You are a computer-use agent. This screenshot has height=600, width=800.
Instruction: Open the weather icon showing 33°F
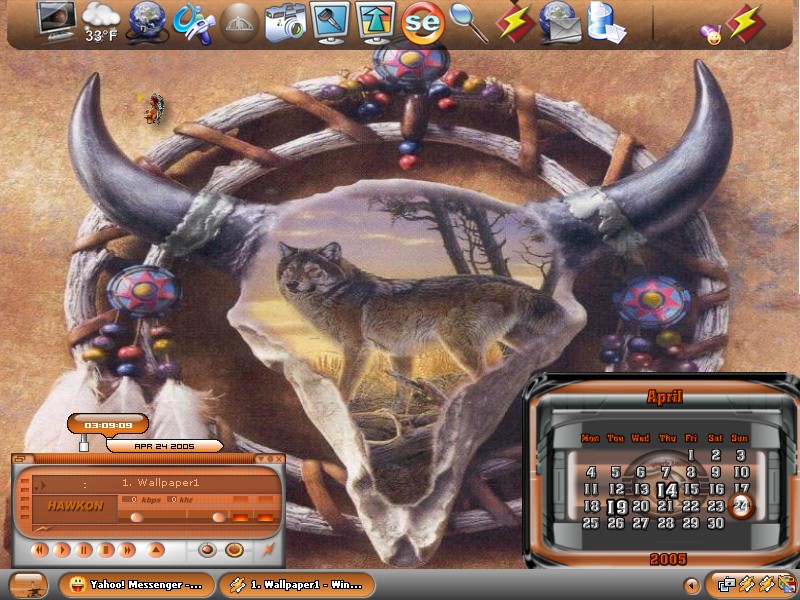tap(101, 22)
